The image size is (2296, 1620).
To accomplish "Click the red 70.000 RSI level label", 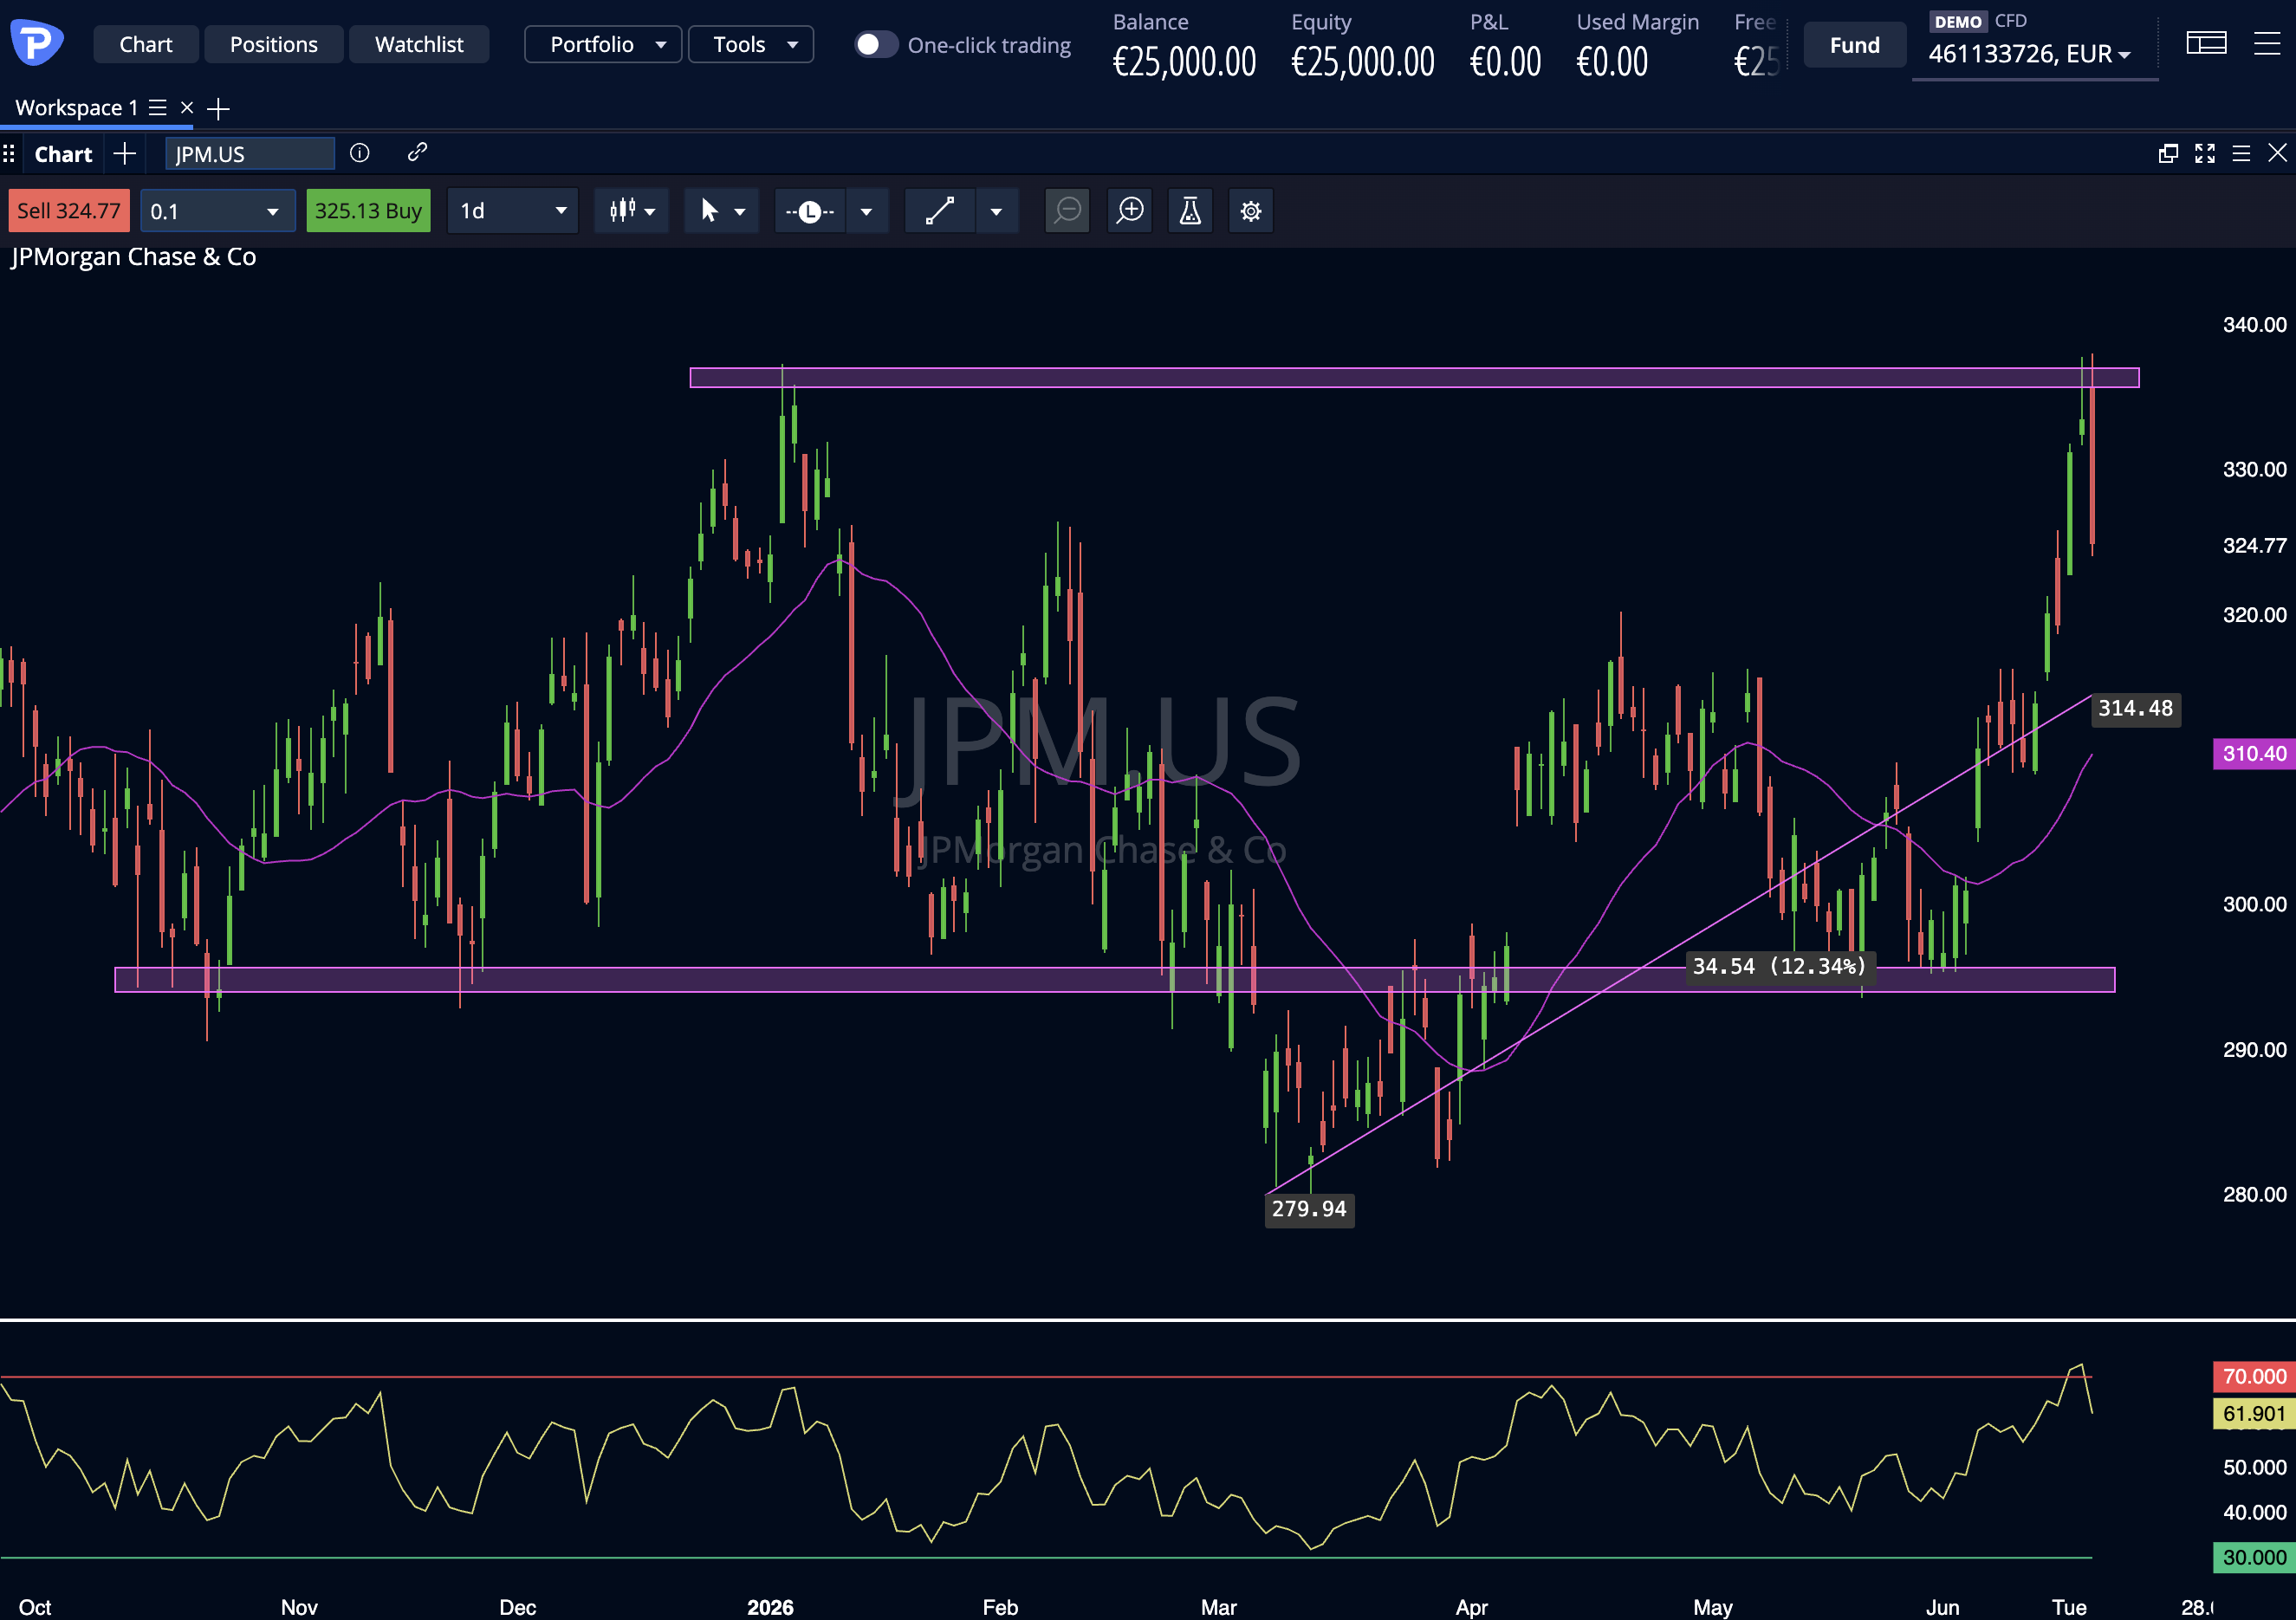I will pyautogui.click(x=2254, y=1377).
